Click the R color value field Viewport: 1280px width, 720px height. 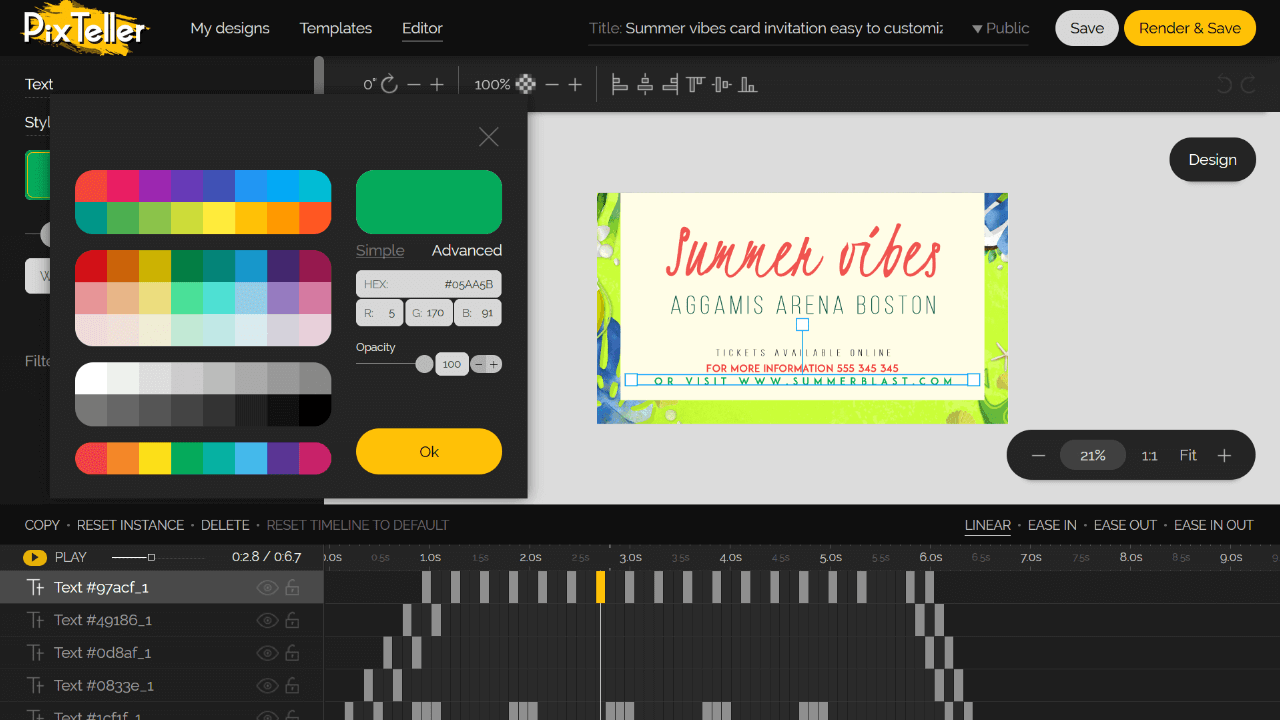(380, 313)
